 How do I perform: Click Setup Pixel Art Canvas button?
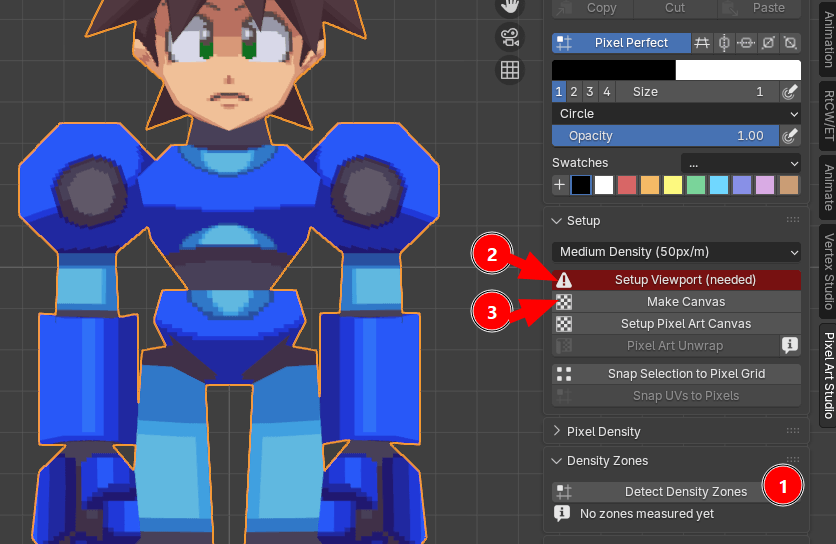(x=677, y=324)
